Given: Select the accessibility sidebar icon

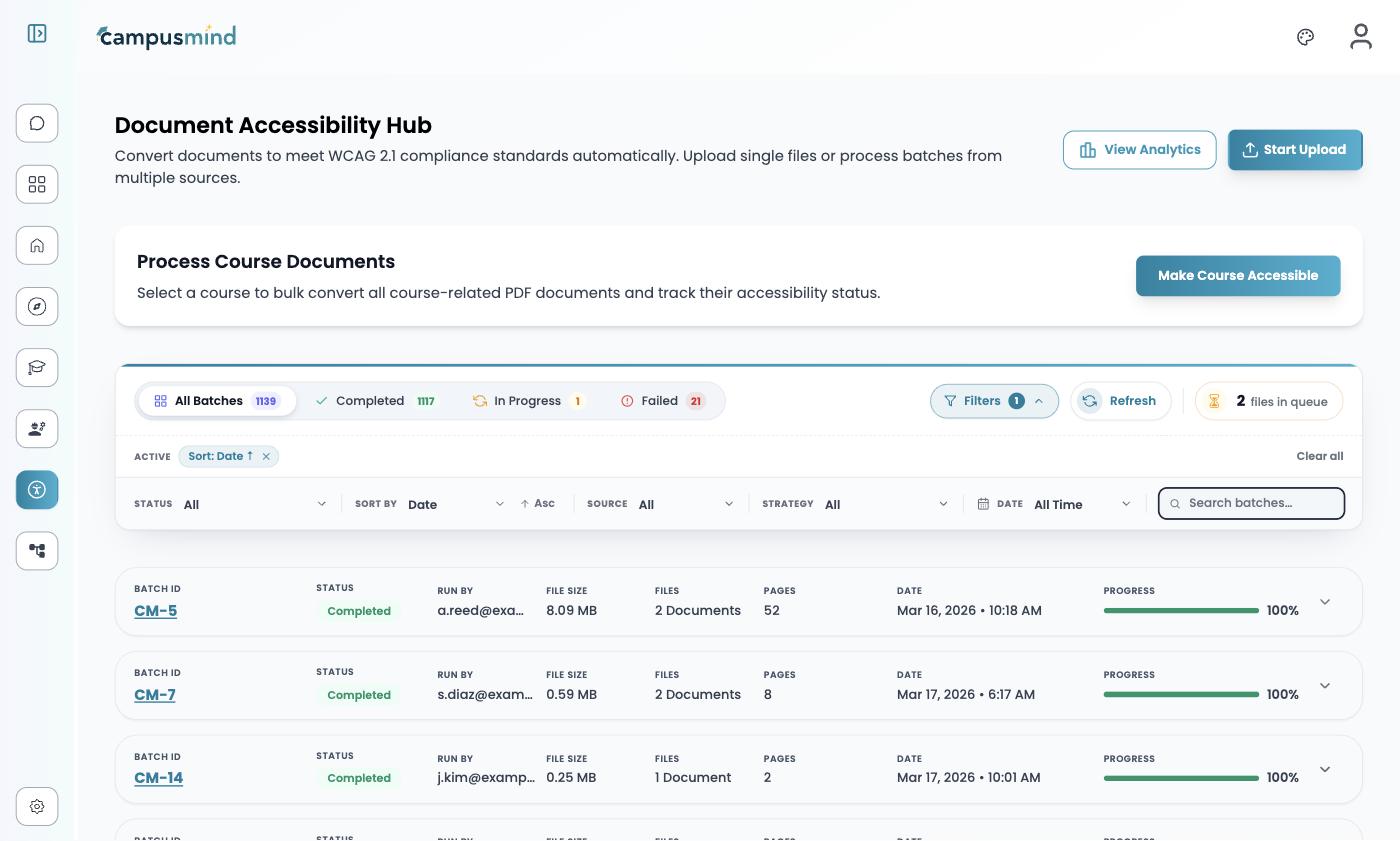Looking at the screenshot, I should click(37, 489).
